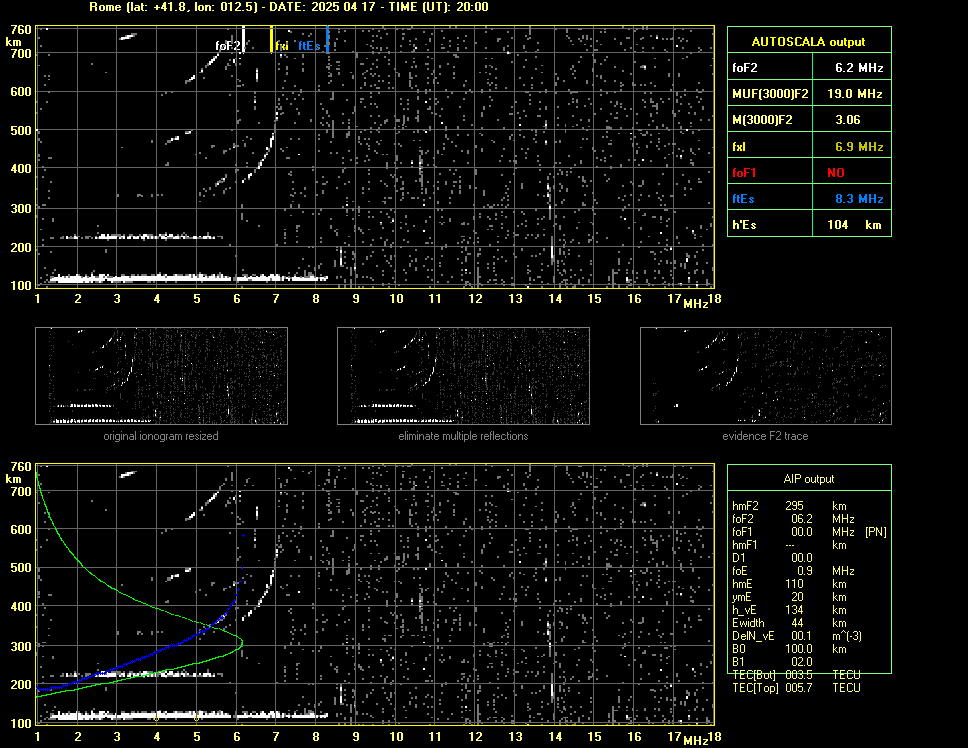Click the D1 00.0 row in AIP output
The width and height of the screenshot is (968, 748).
[772, 558]
